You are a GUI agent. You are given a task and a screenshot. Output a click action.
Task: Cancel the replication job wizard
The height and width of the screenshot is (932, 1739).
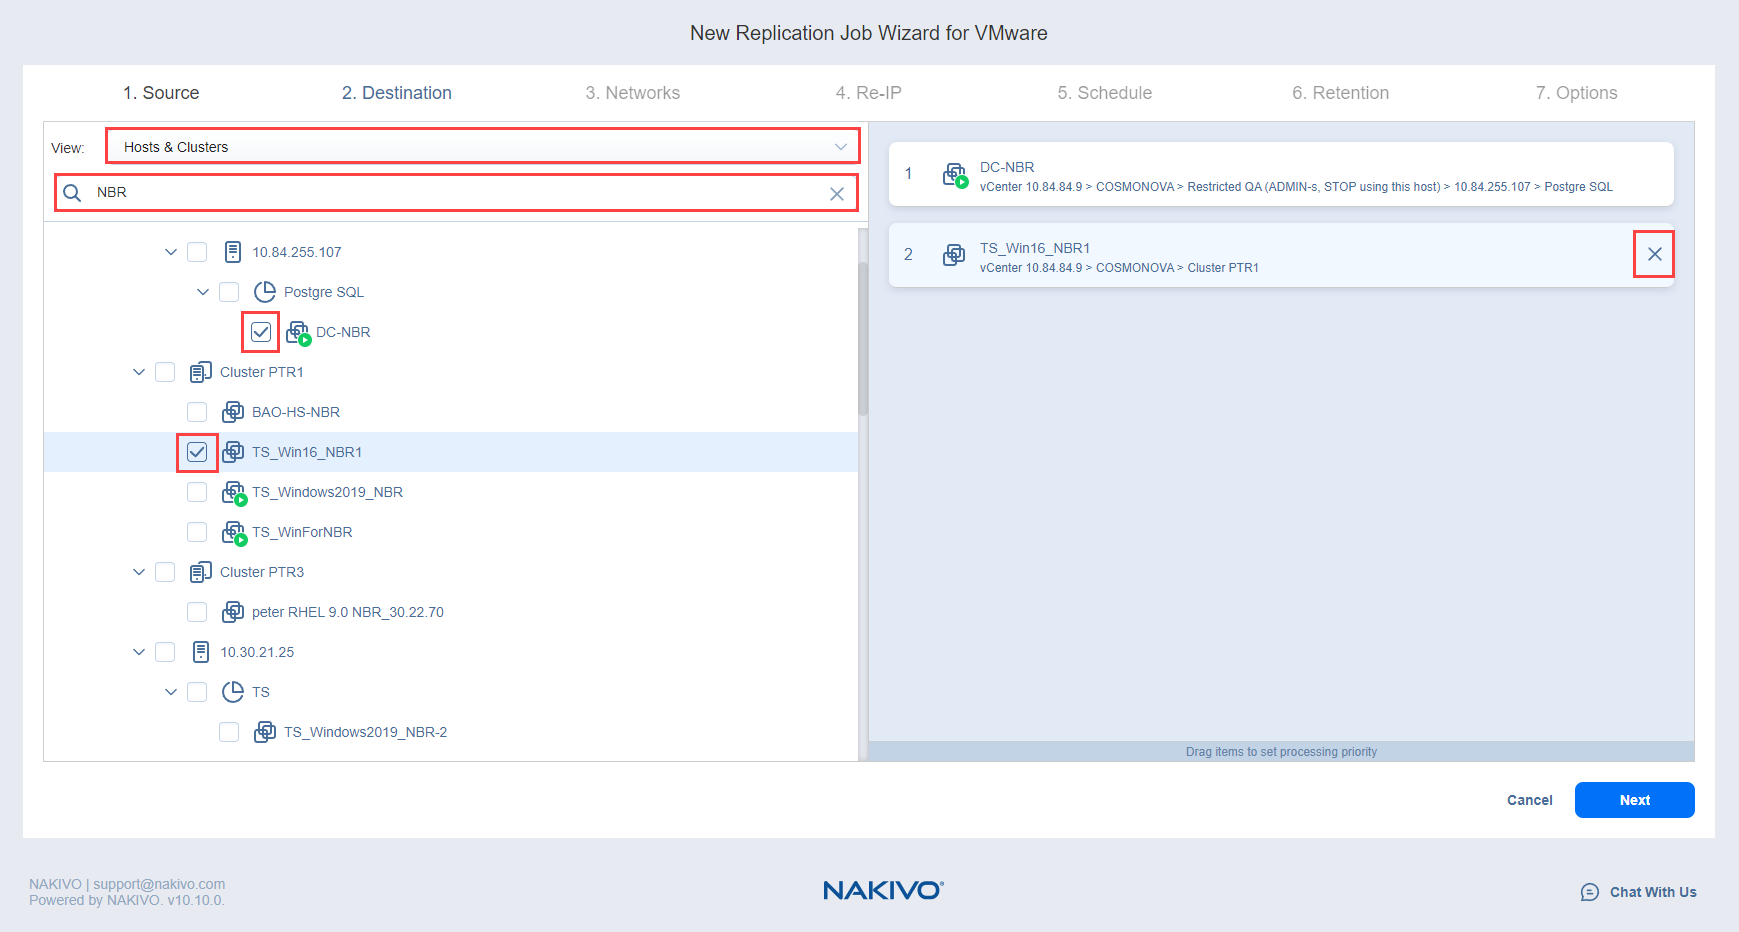point(1529,800)
